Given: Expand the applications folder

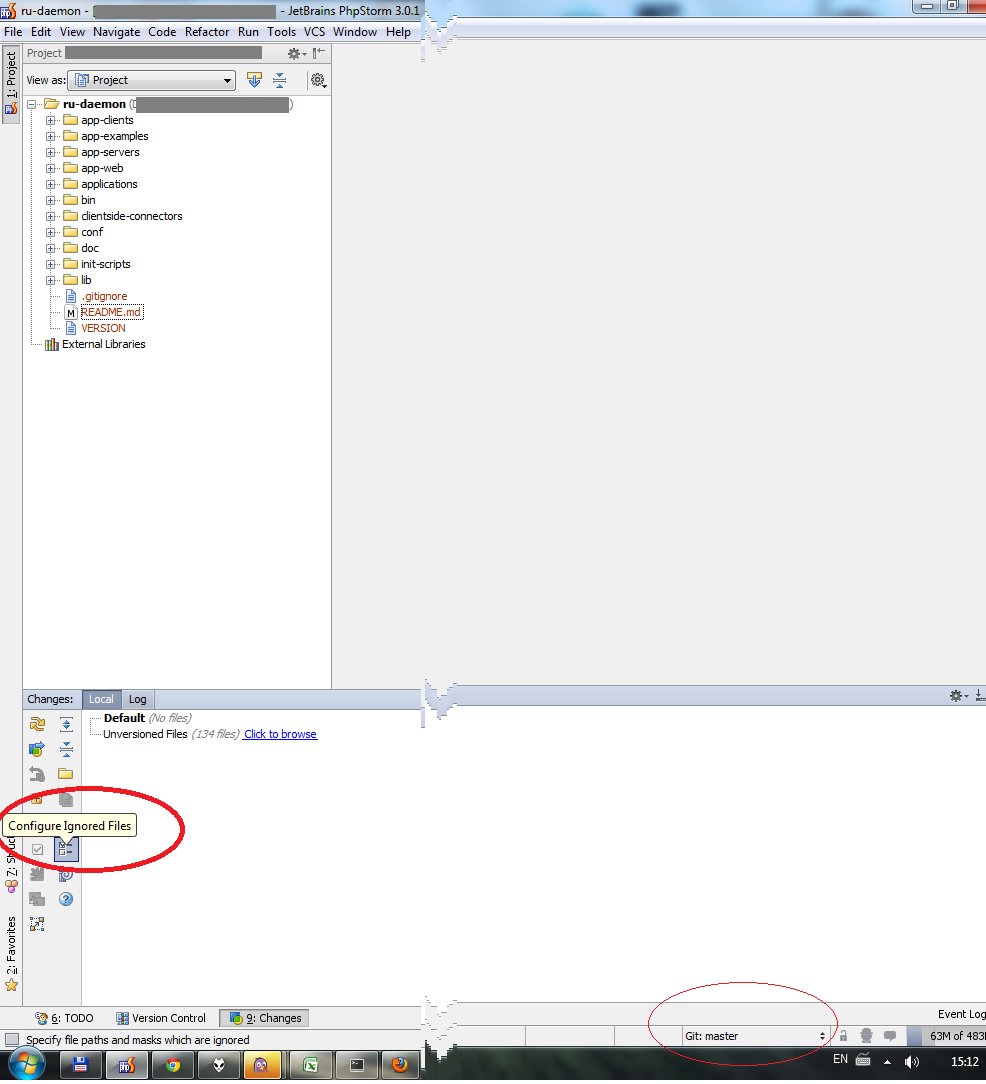Looking at the screenshot, I should click(x=50, y=185).
